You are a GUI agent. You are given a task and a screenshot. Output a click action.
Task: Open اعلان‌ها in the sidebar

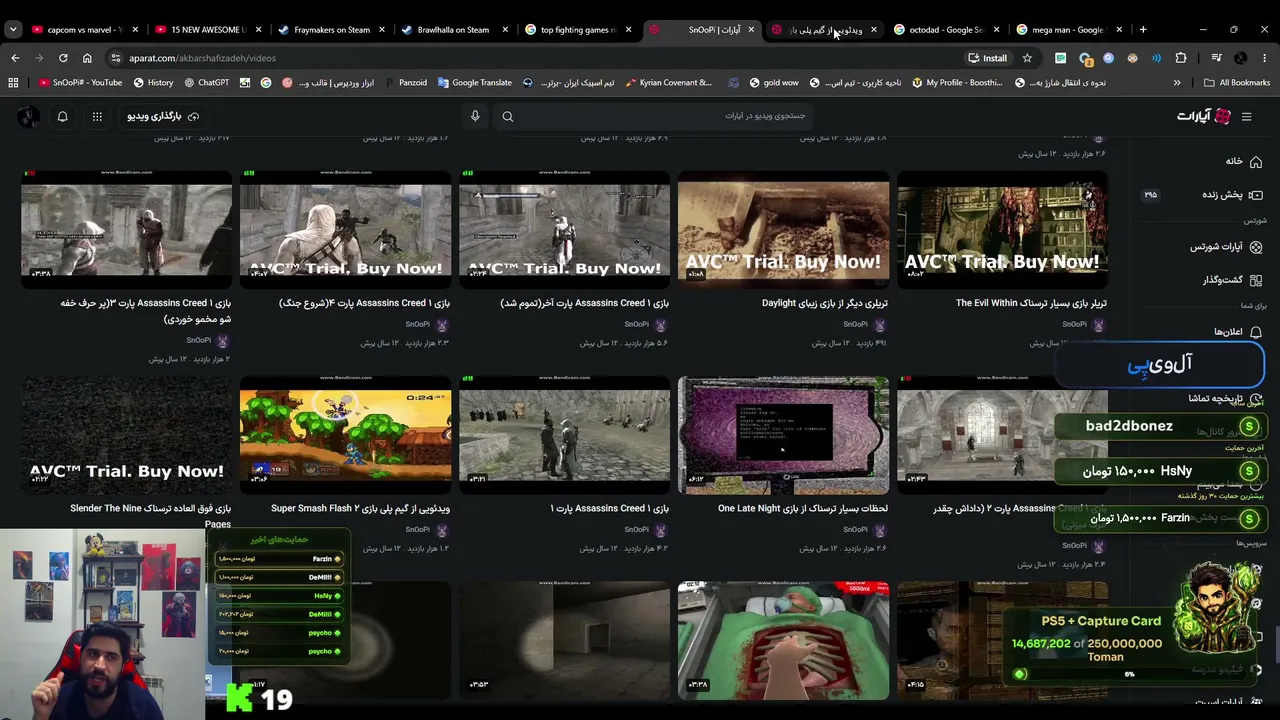(x=1237, y=332)
